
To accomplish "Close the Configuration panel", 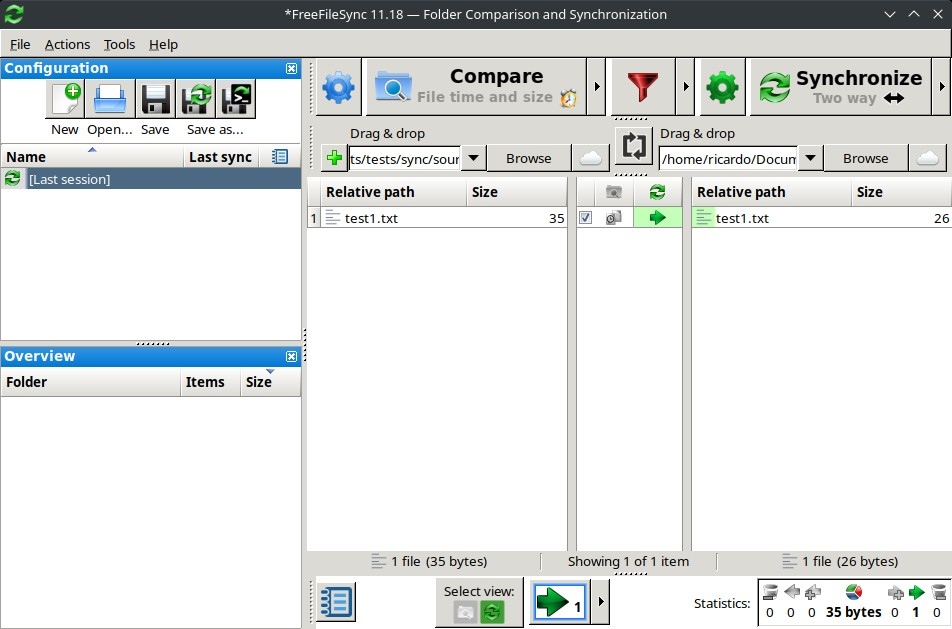I will (291, 69).
